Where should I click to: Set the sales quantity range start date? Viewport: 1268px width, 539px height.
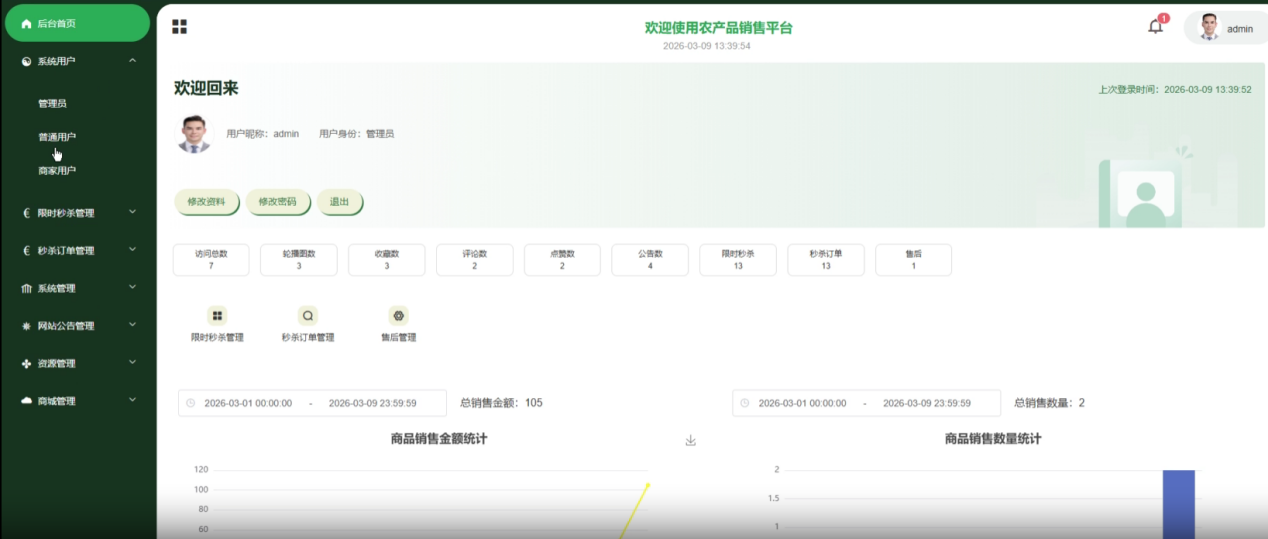coord(802,403)
